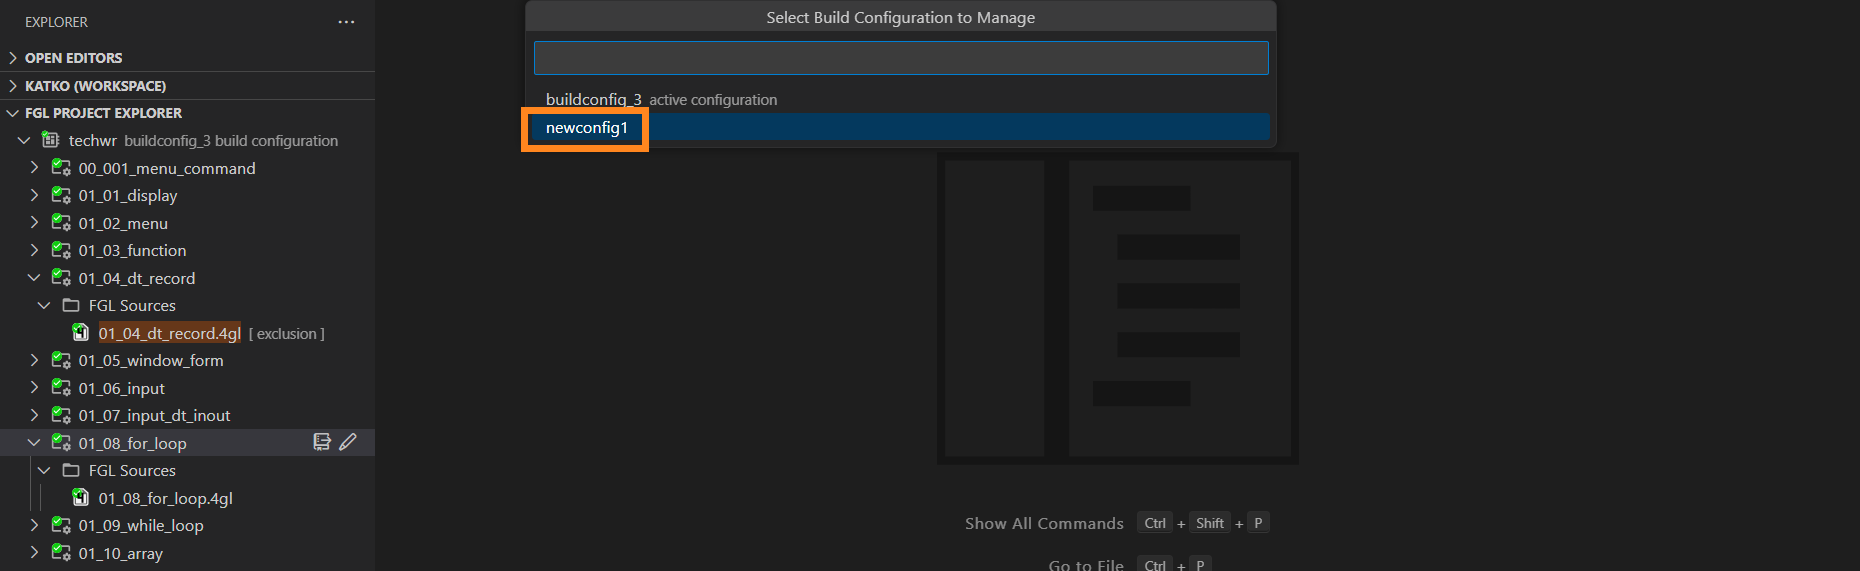Select 01_10_array in project explorer
Screen dimensions: 1860x571
[x=120, y=553]
